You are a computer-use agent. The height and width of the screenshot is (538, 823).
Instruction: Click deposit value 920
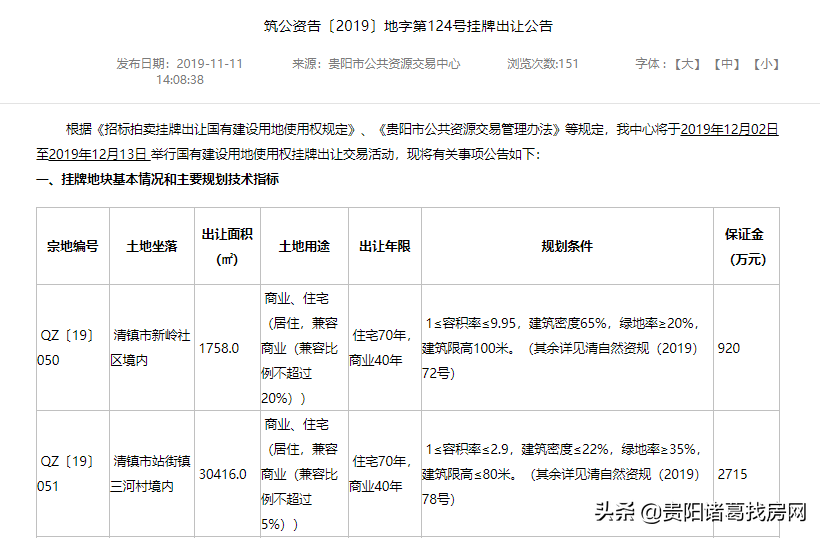coord(729,348)
